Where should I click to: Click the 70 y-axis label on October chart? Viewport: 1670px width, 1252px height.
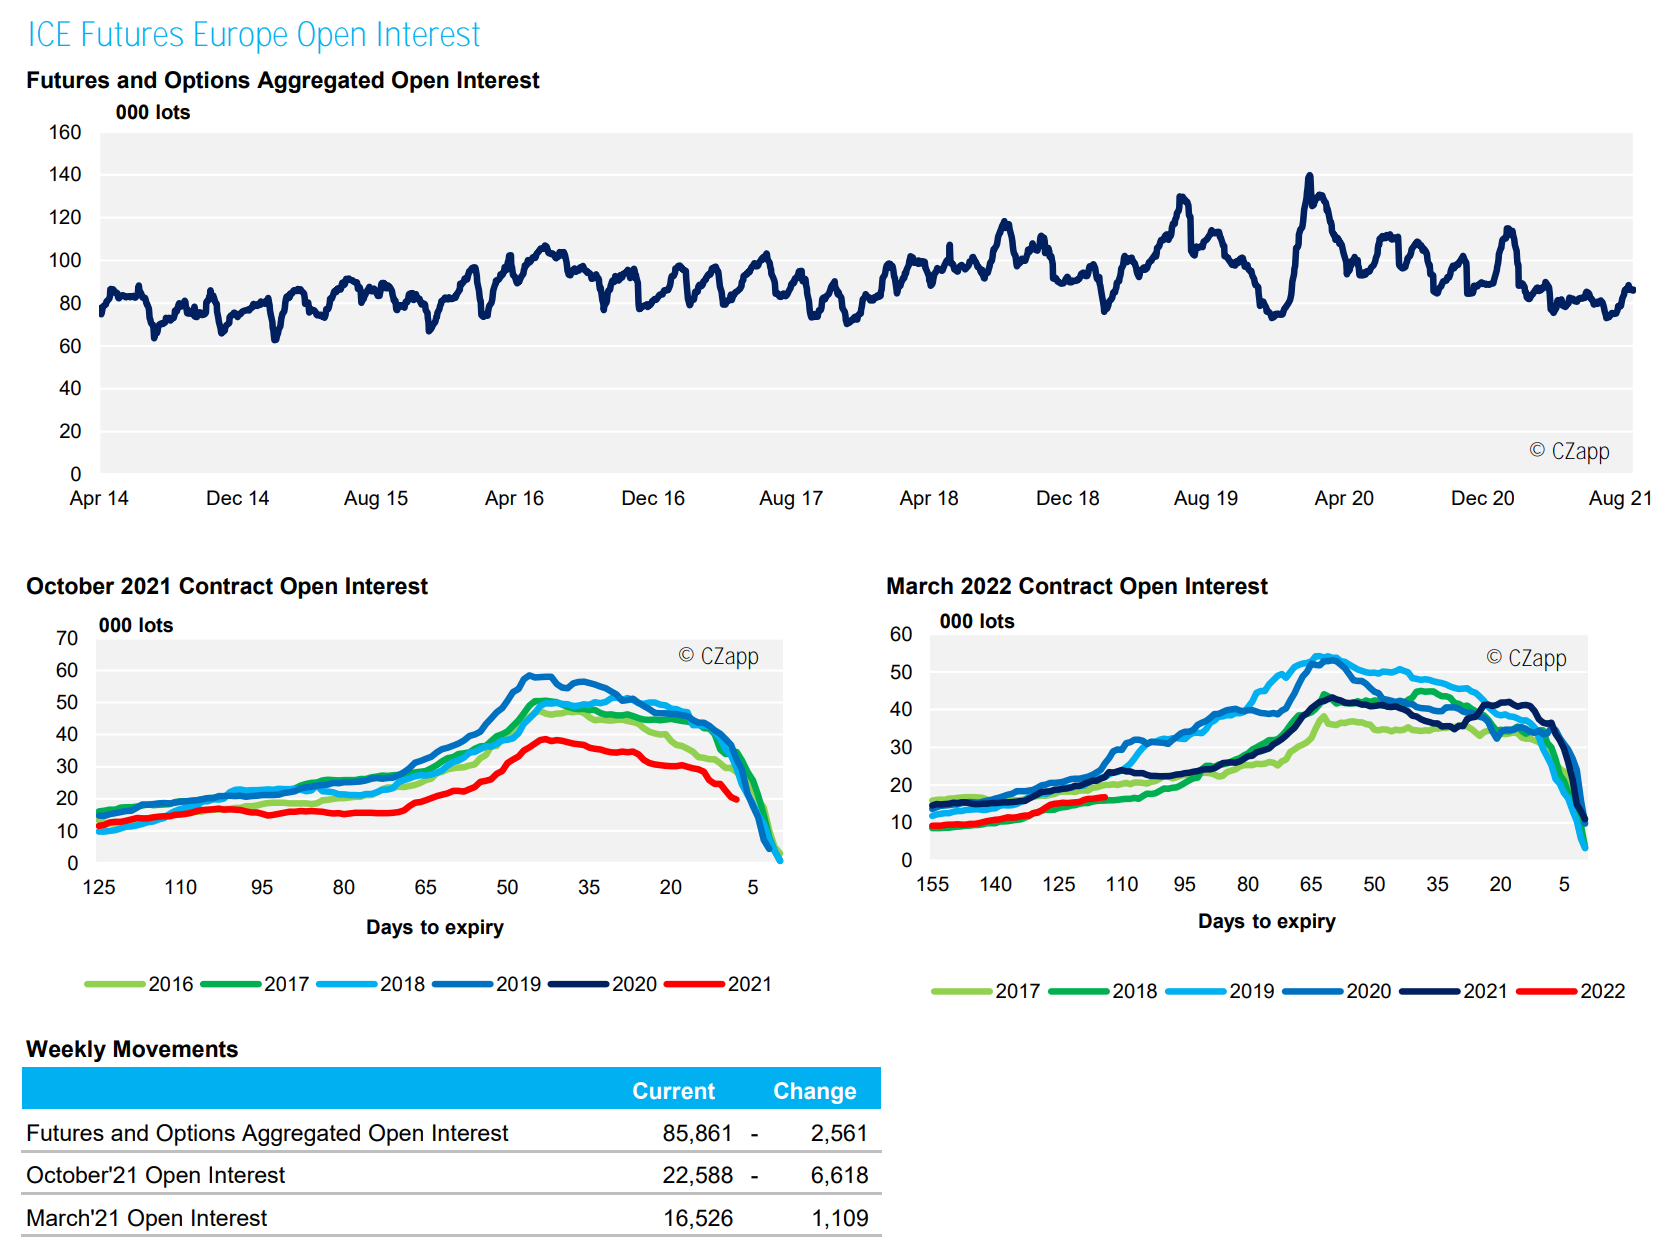pos(67,638)
